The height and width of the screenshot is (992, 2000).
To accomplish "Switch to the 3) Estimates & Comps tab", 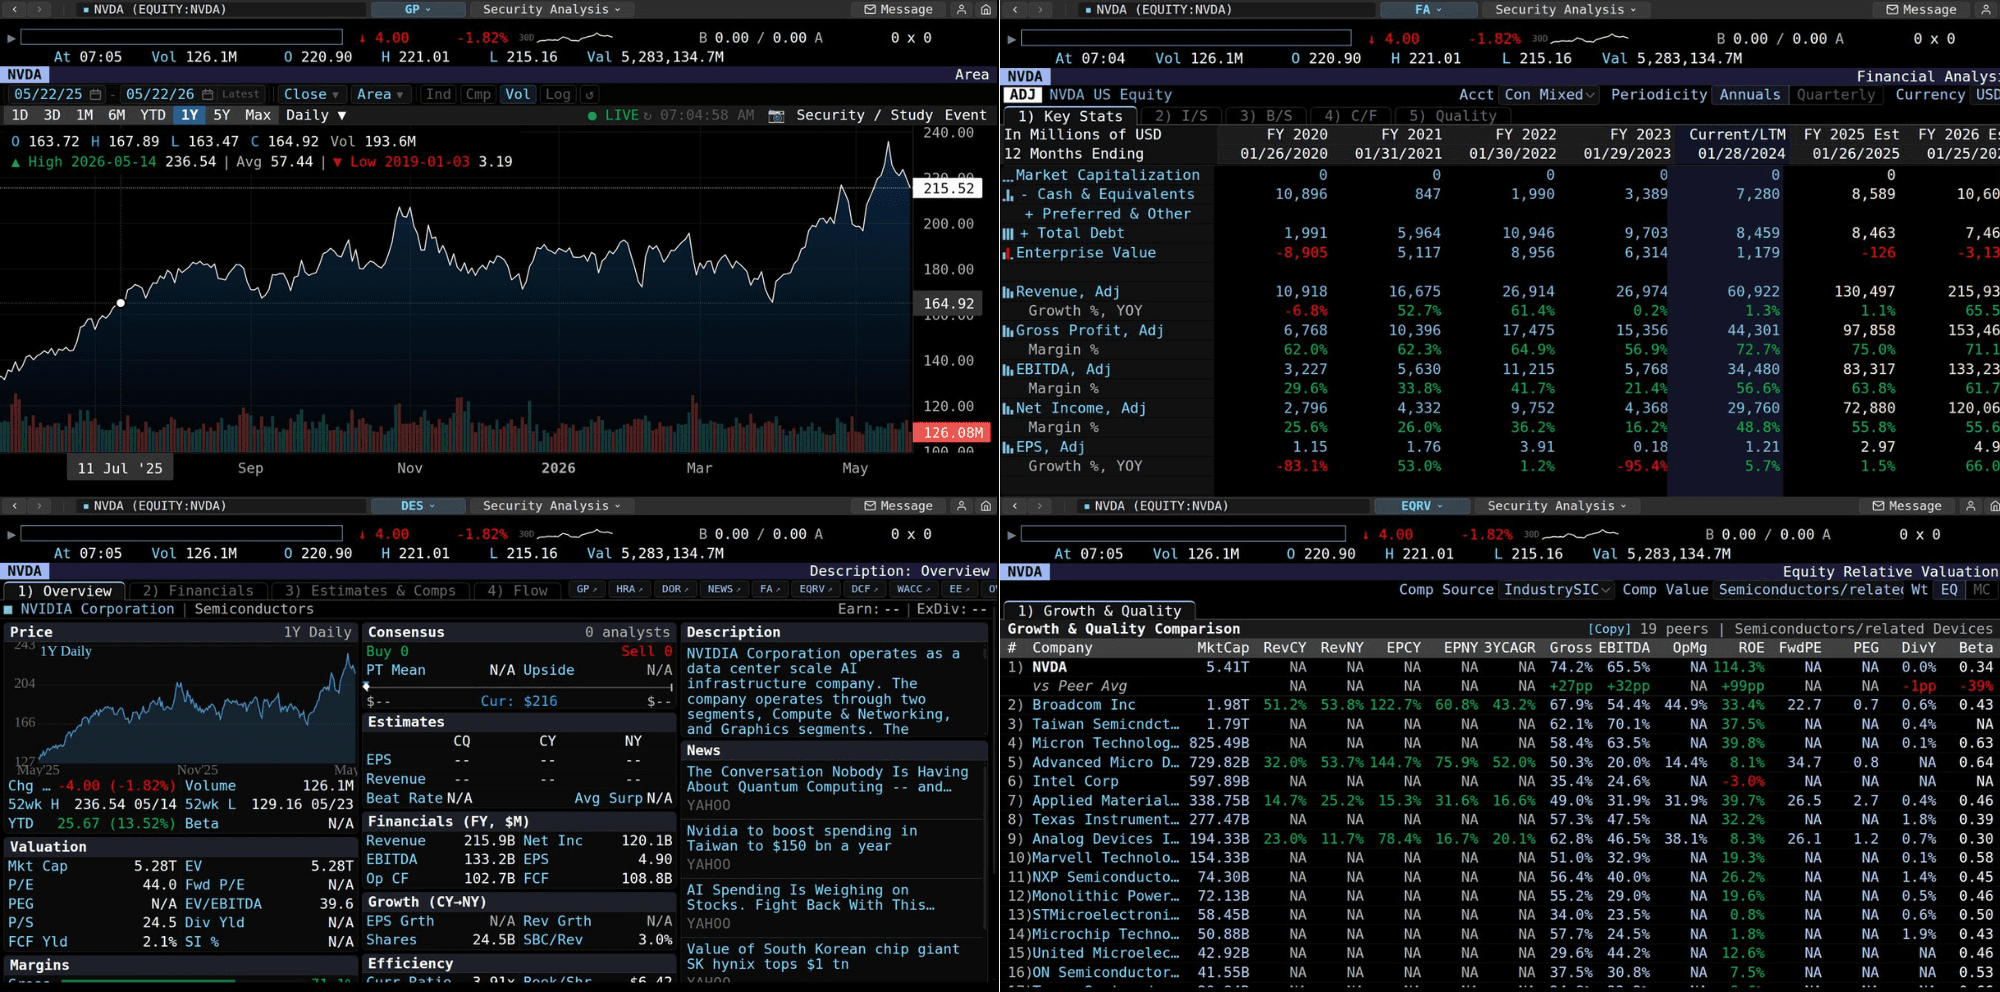I will 370,591.
